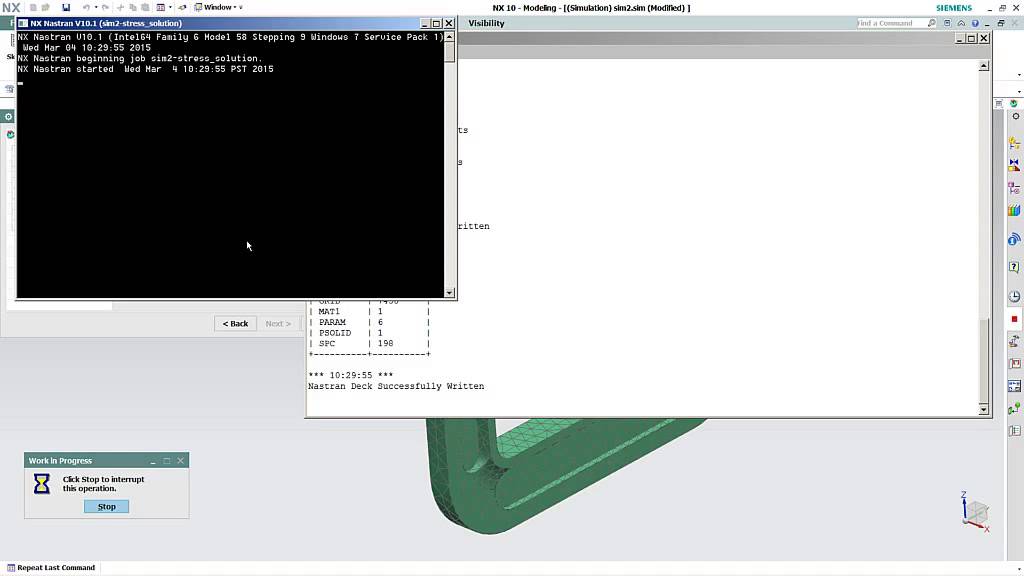This screenshot has width=1024, height=576.
Task: Click the left-side green gear navigator icon
Action: click(8, 116)
